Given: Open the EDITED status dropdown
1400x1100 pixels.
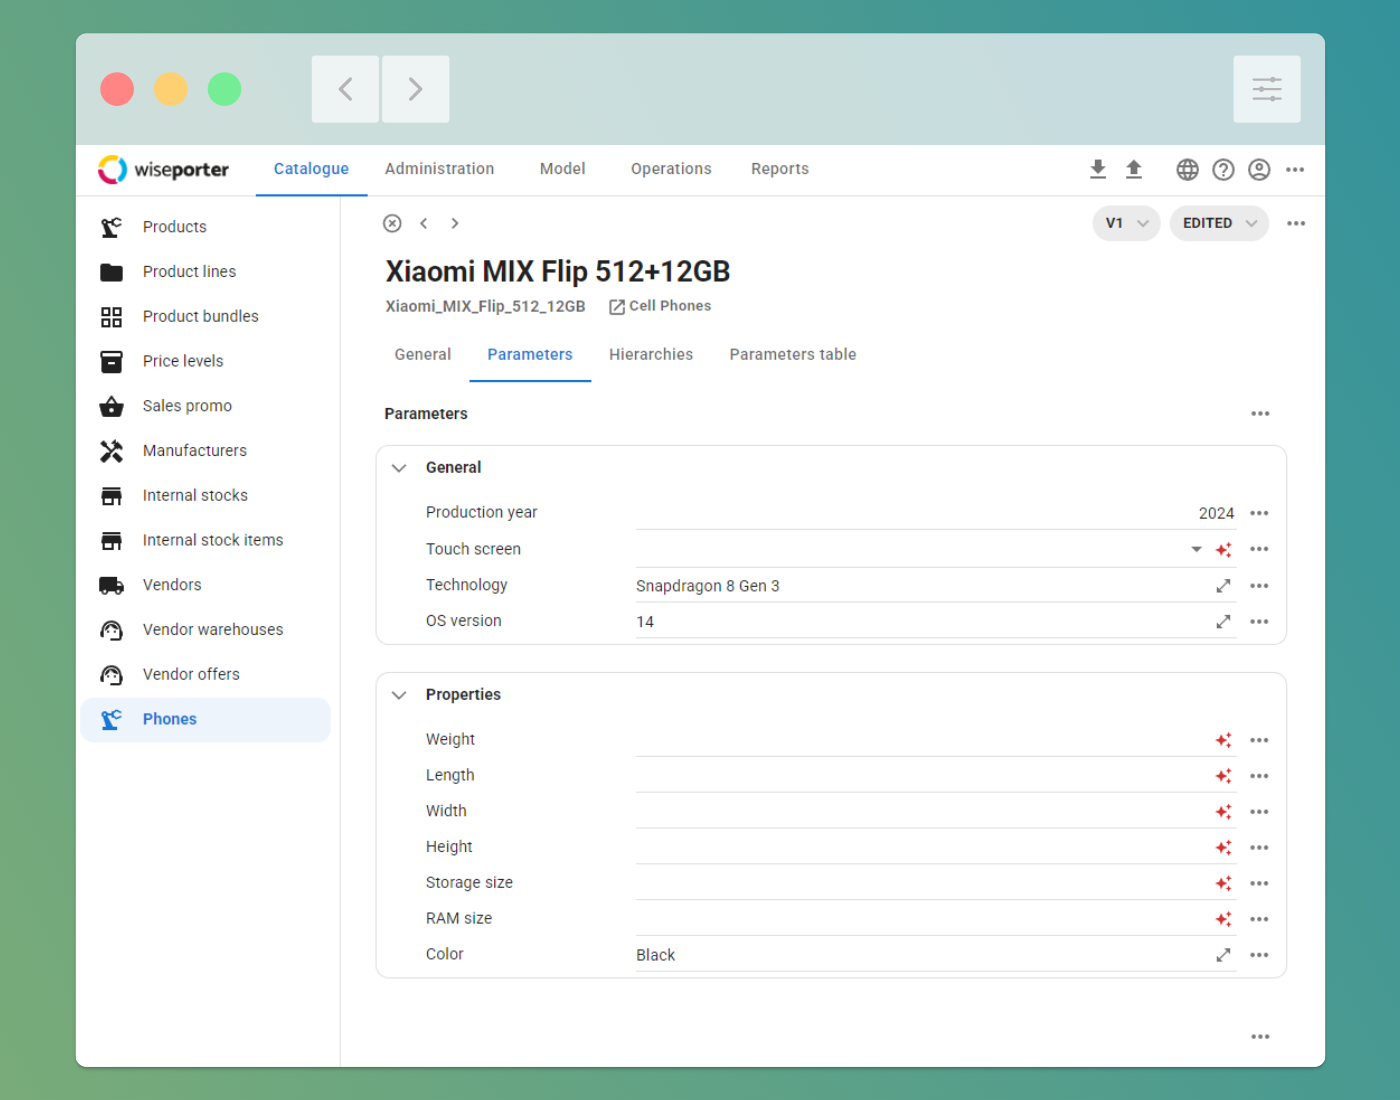Looking at the screenshot, I should tap(1219, 223).
